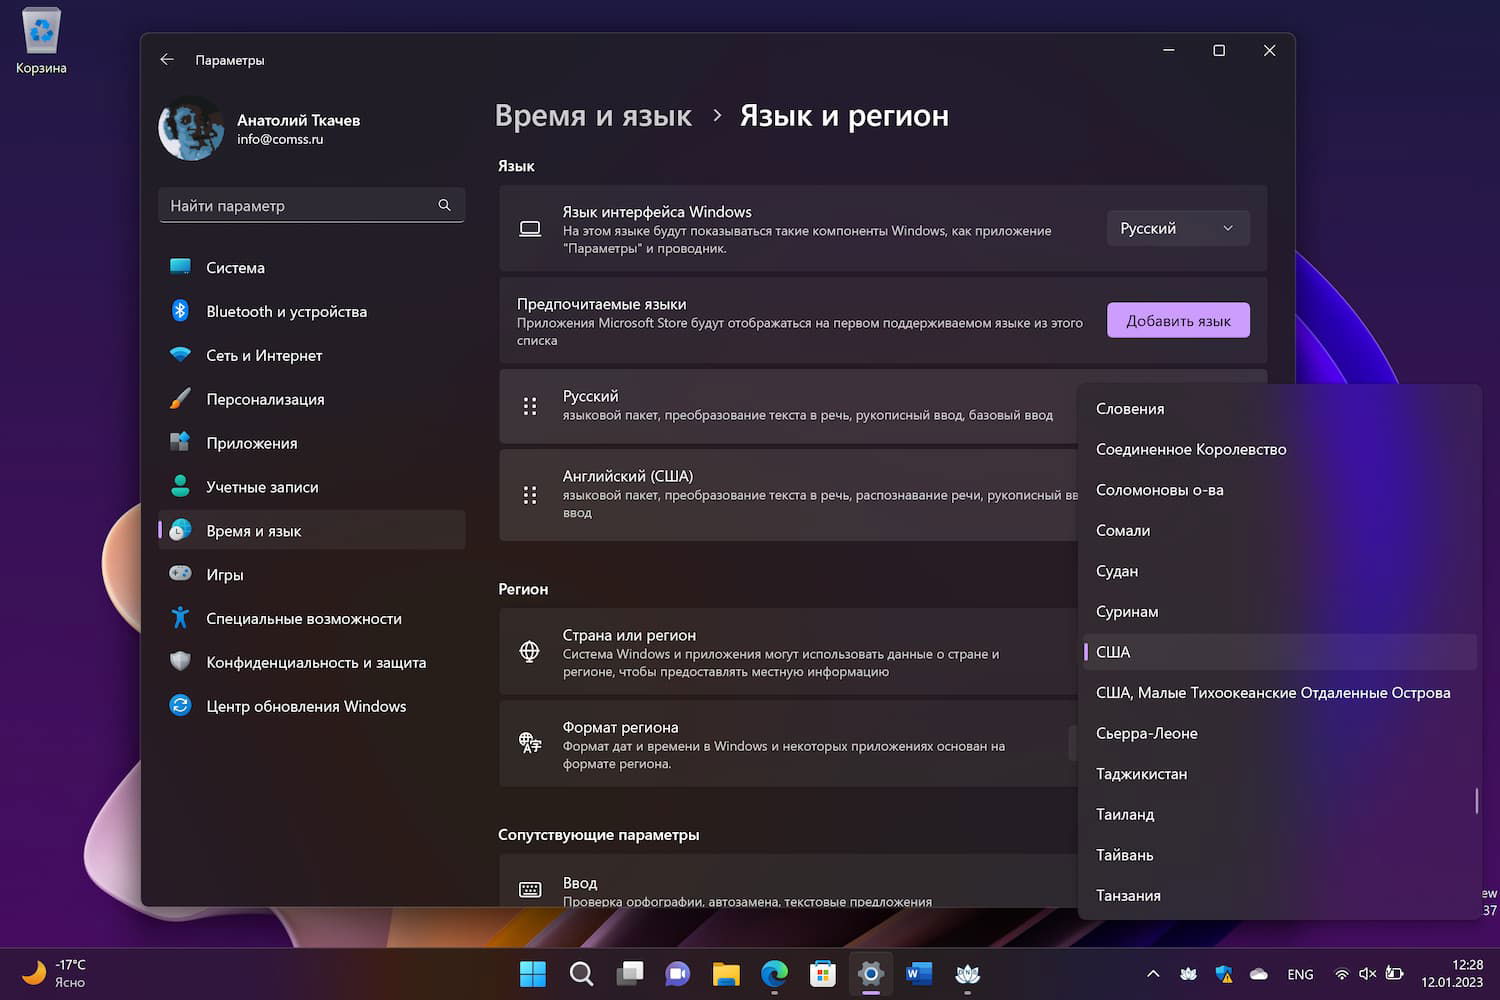
Task: Pick Таиланд from the dropdown list
Action: tap(1280, 814)
